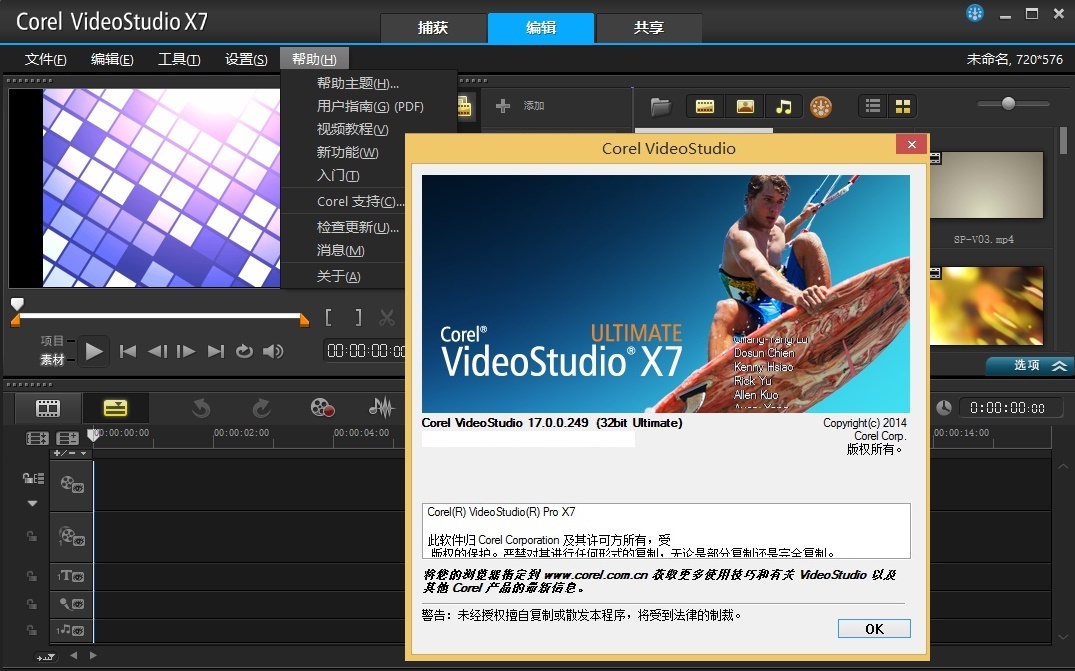This screenshot has width=1075, height=671.
Task: Open 用户指南(G) (PDF) entry
Action: click(370, 106)
